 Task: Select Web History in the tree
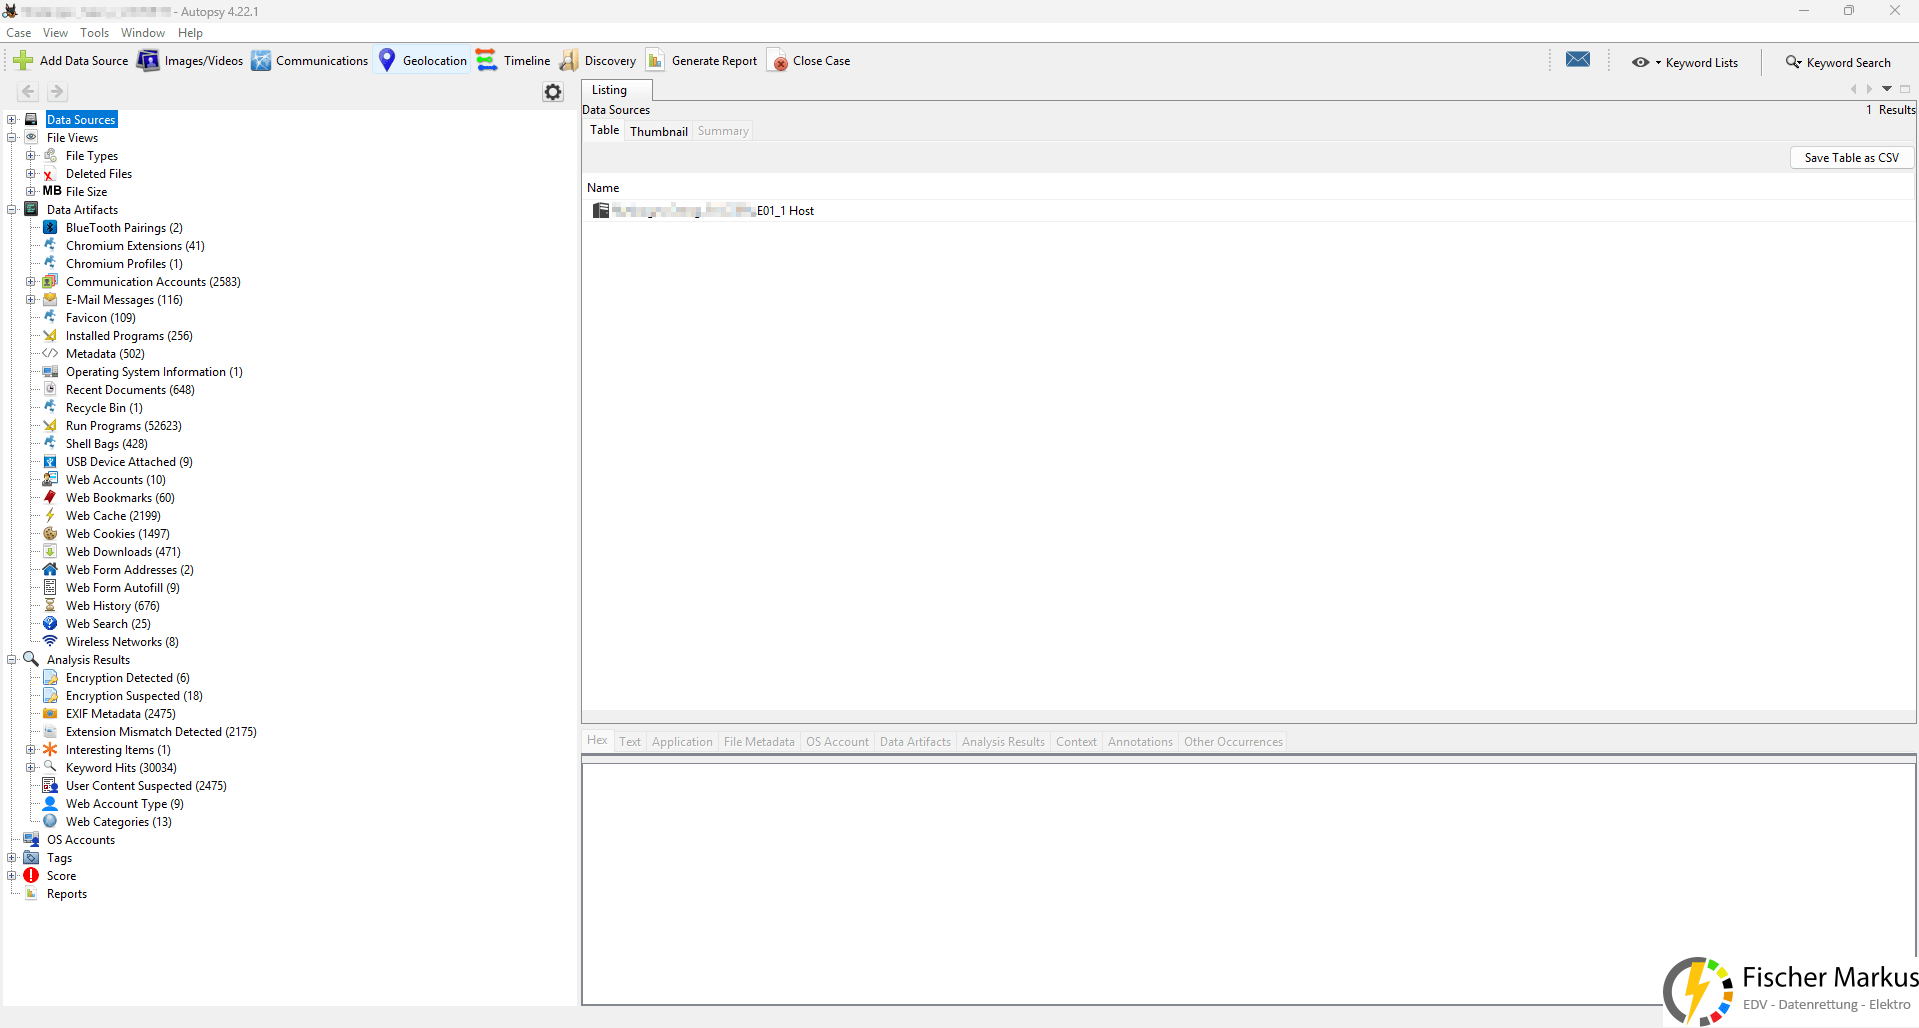(x=112, y=606)
